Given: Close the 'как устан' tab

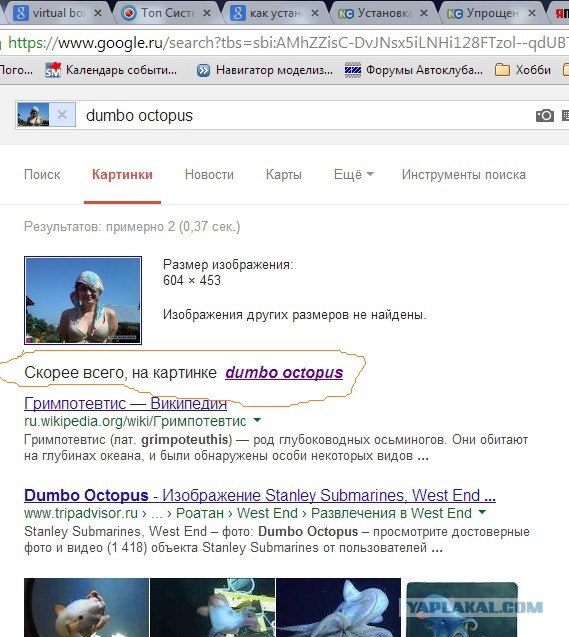Looking at the screenshot, I should 315,13.
